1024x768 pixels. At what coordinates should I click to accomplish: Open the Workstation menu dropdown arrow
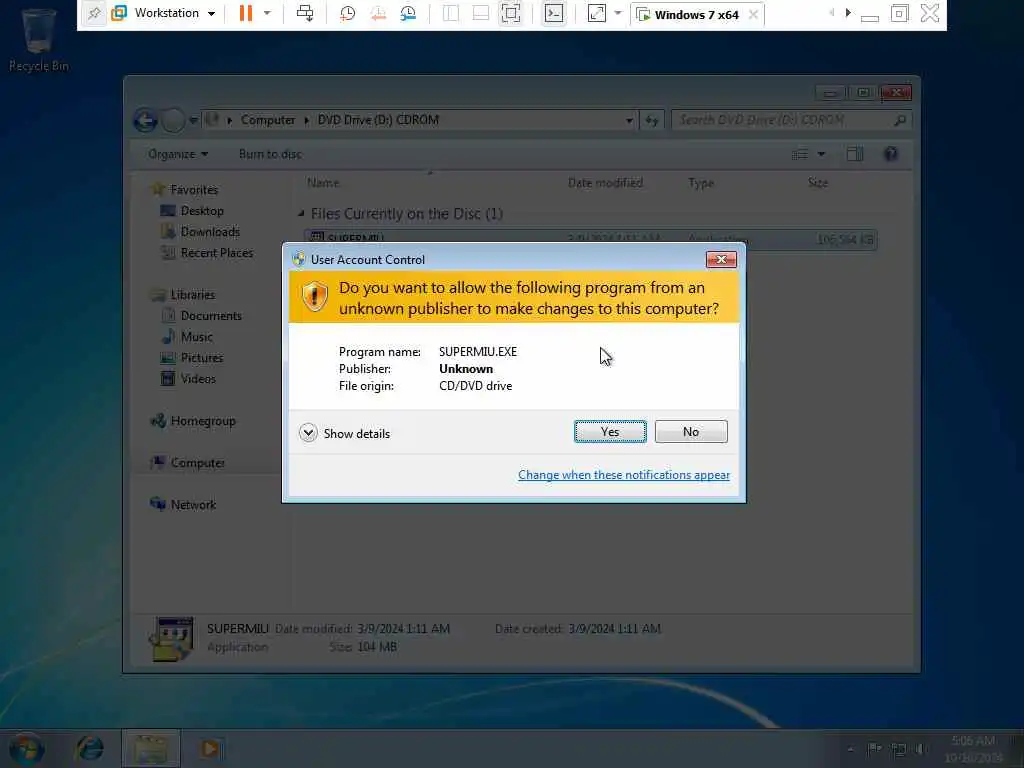point(212,14)
